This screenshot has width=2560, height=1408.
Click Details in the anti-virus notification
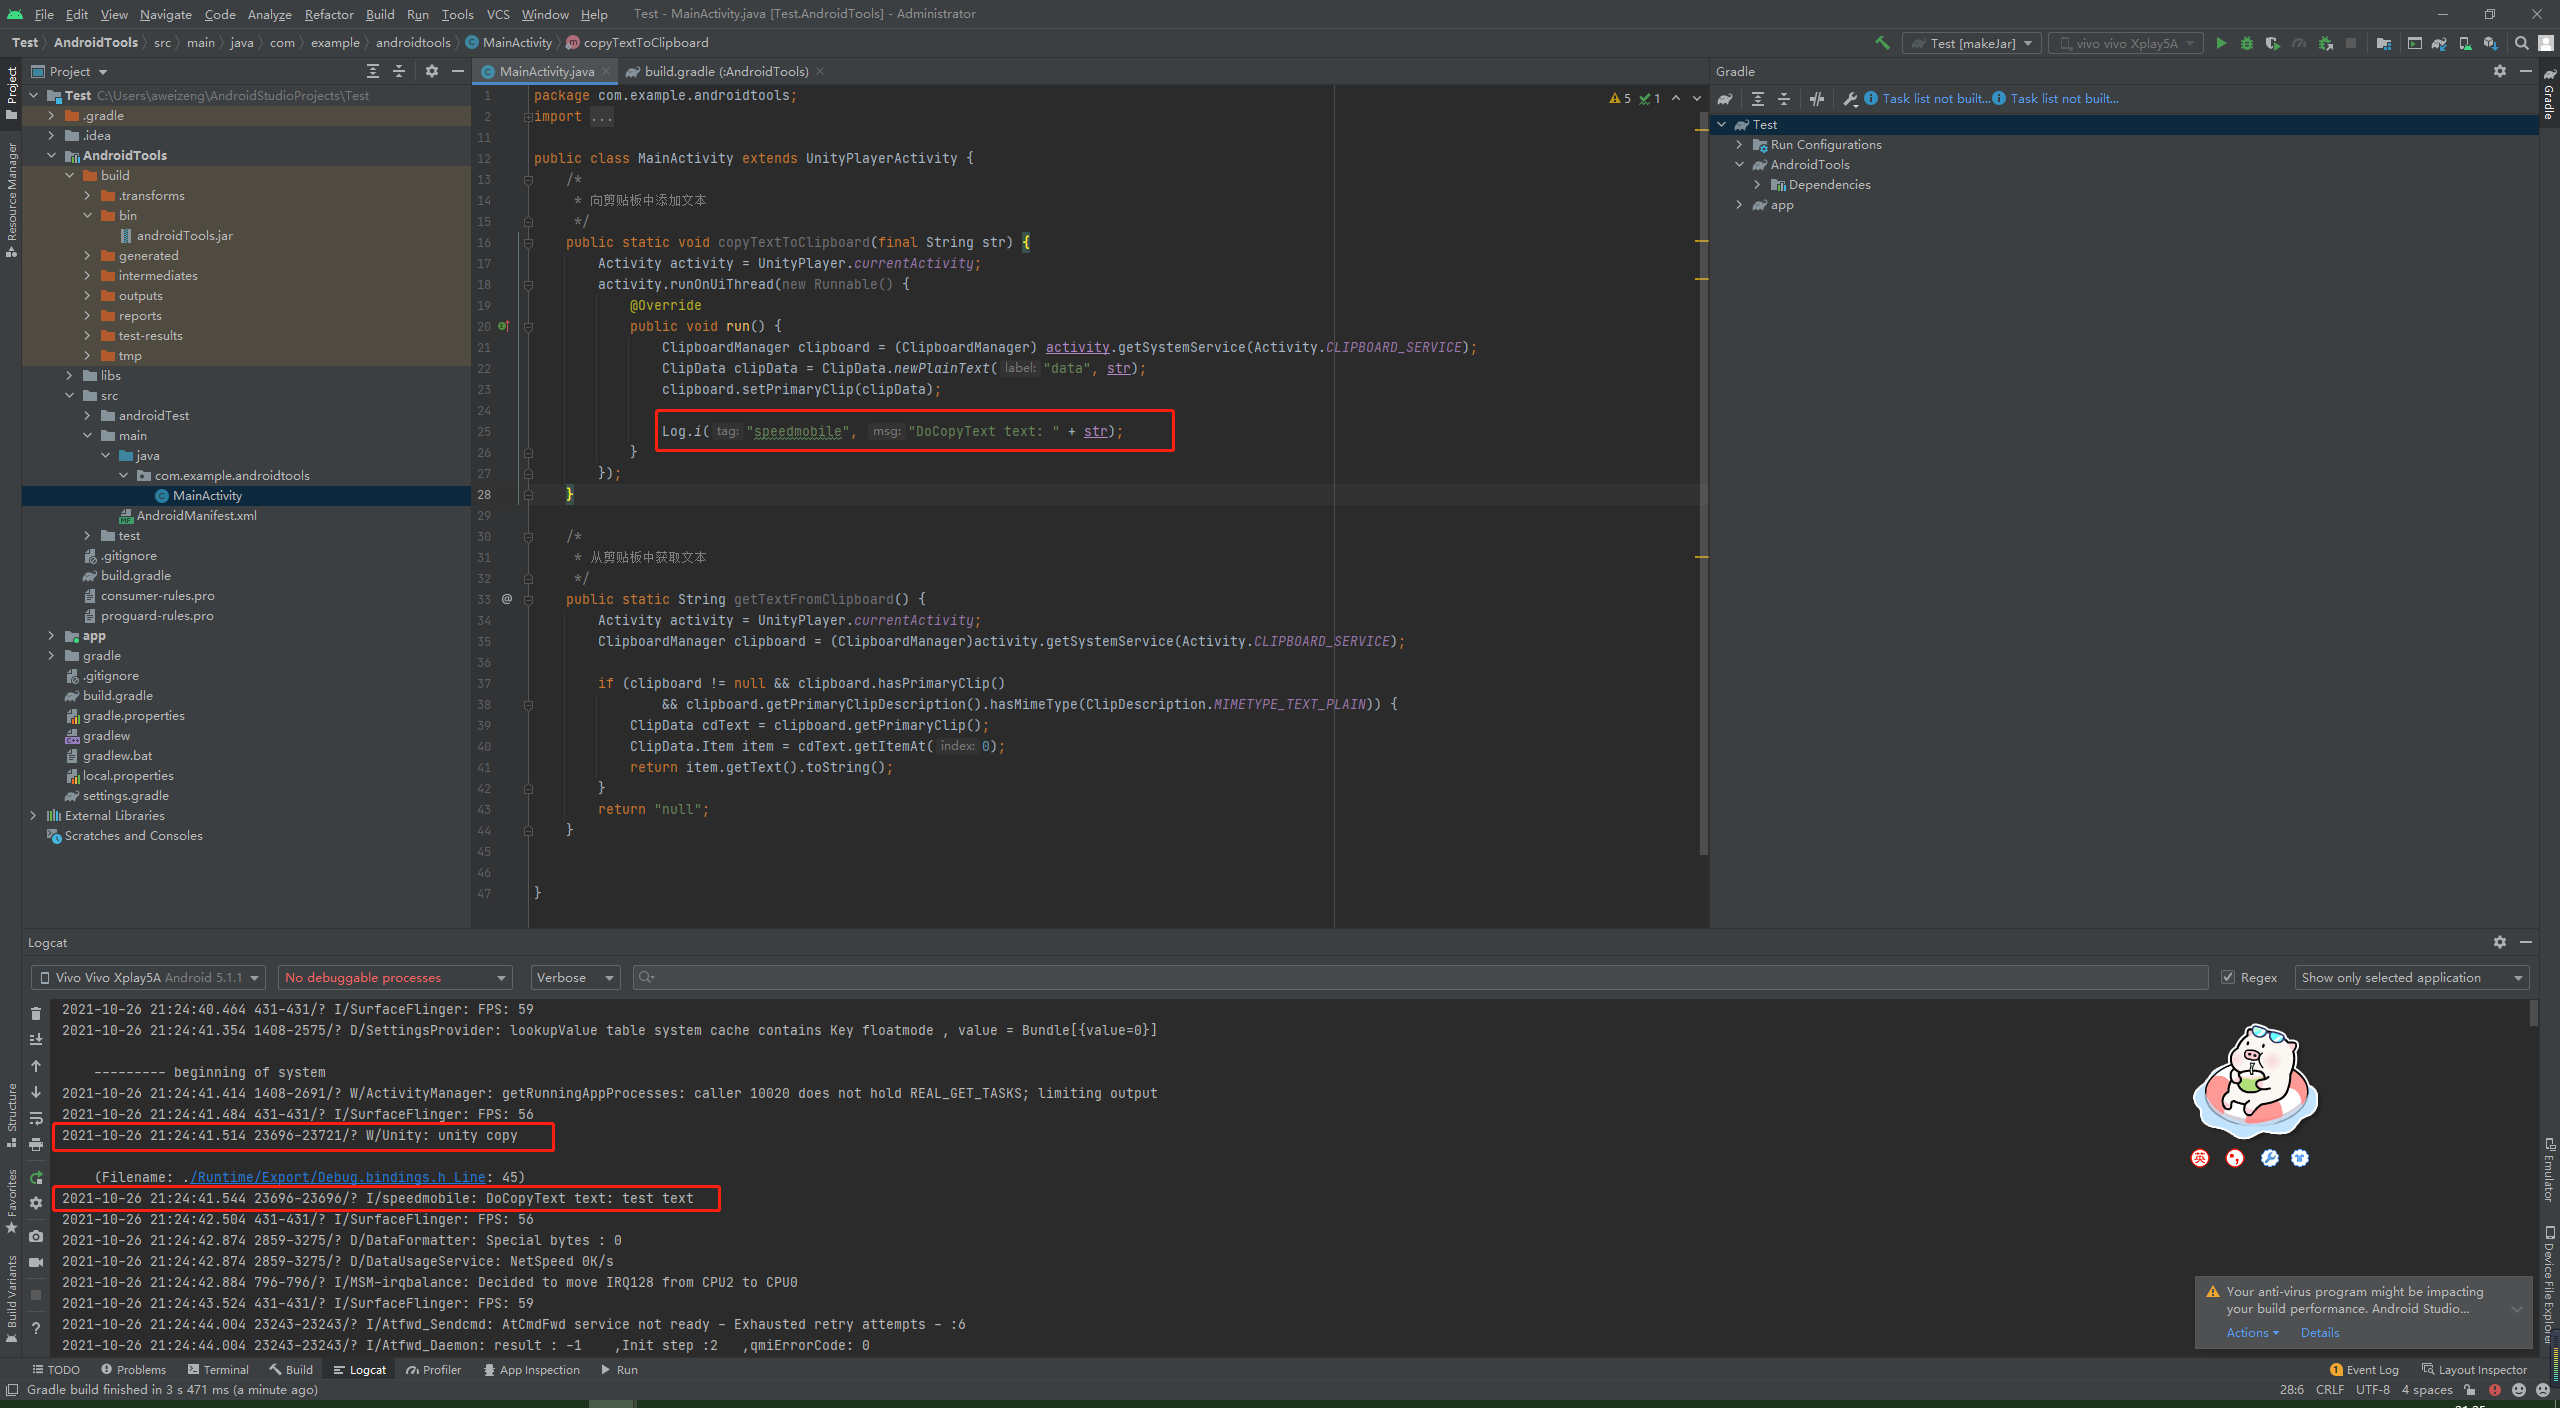(x=2319, y=1332)
